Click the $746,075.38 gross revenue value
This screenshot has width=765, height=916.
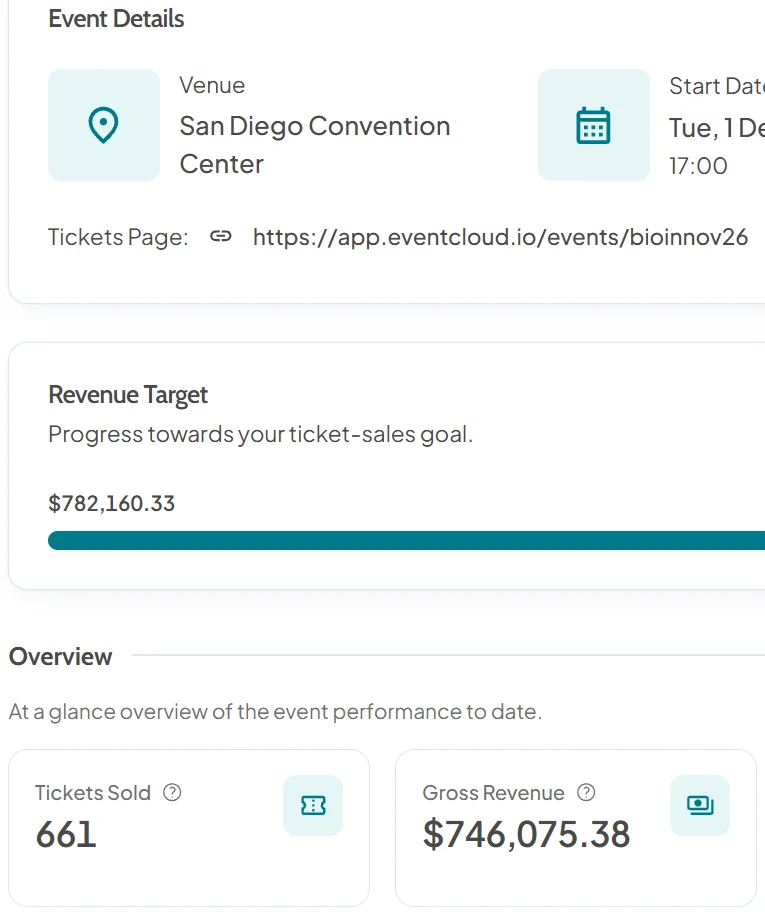click(x=527, y=834)
